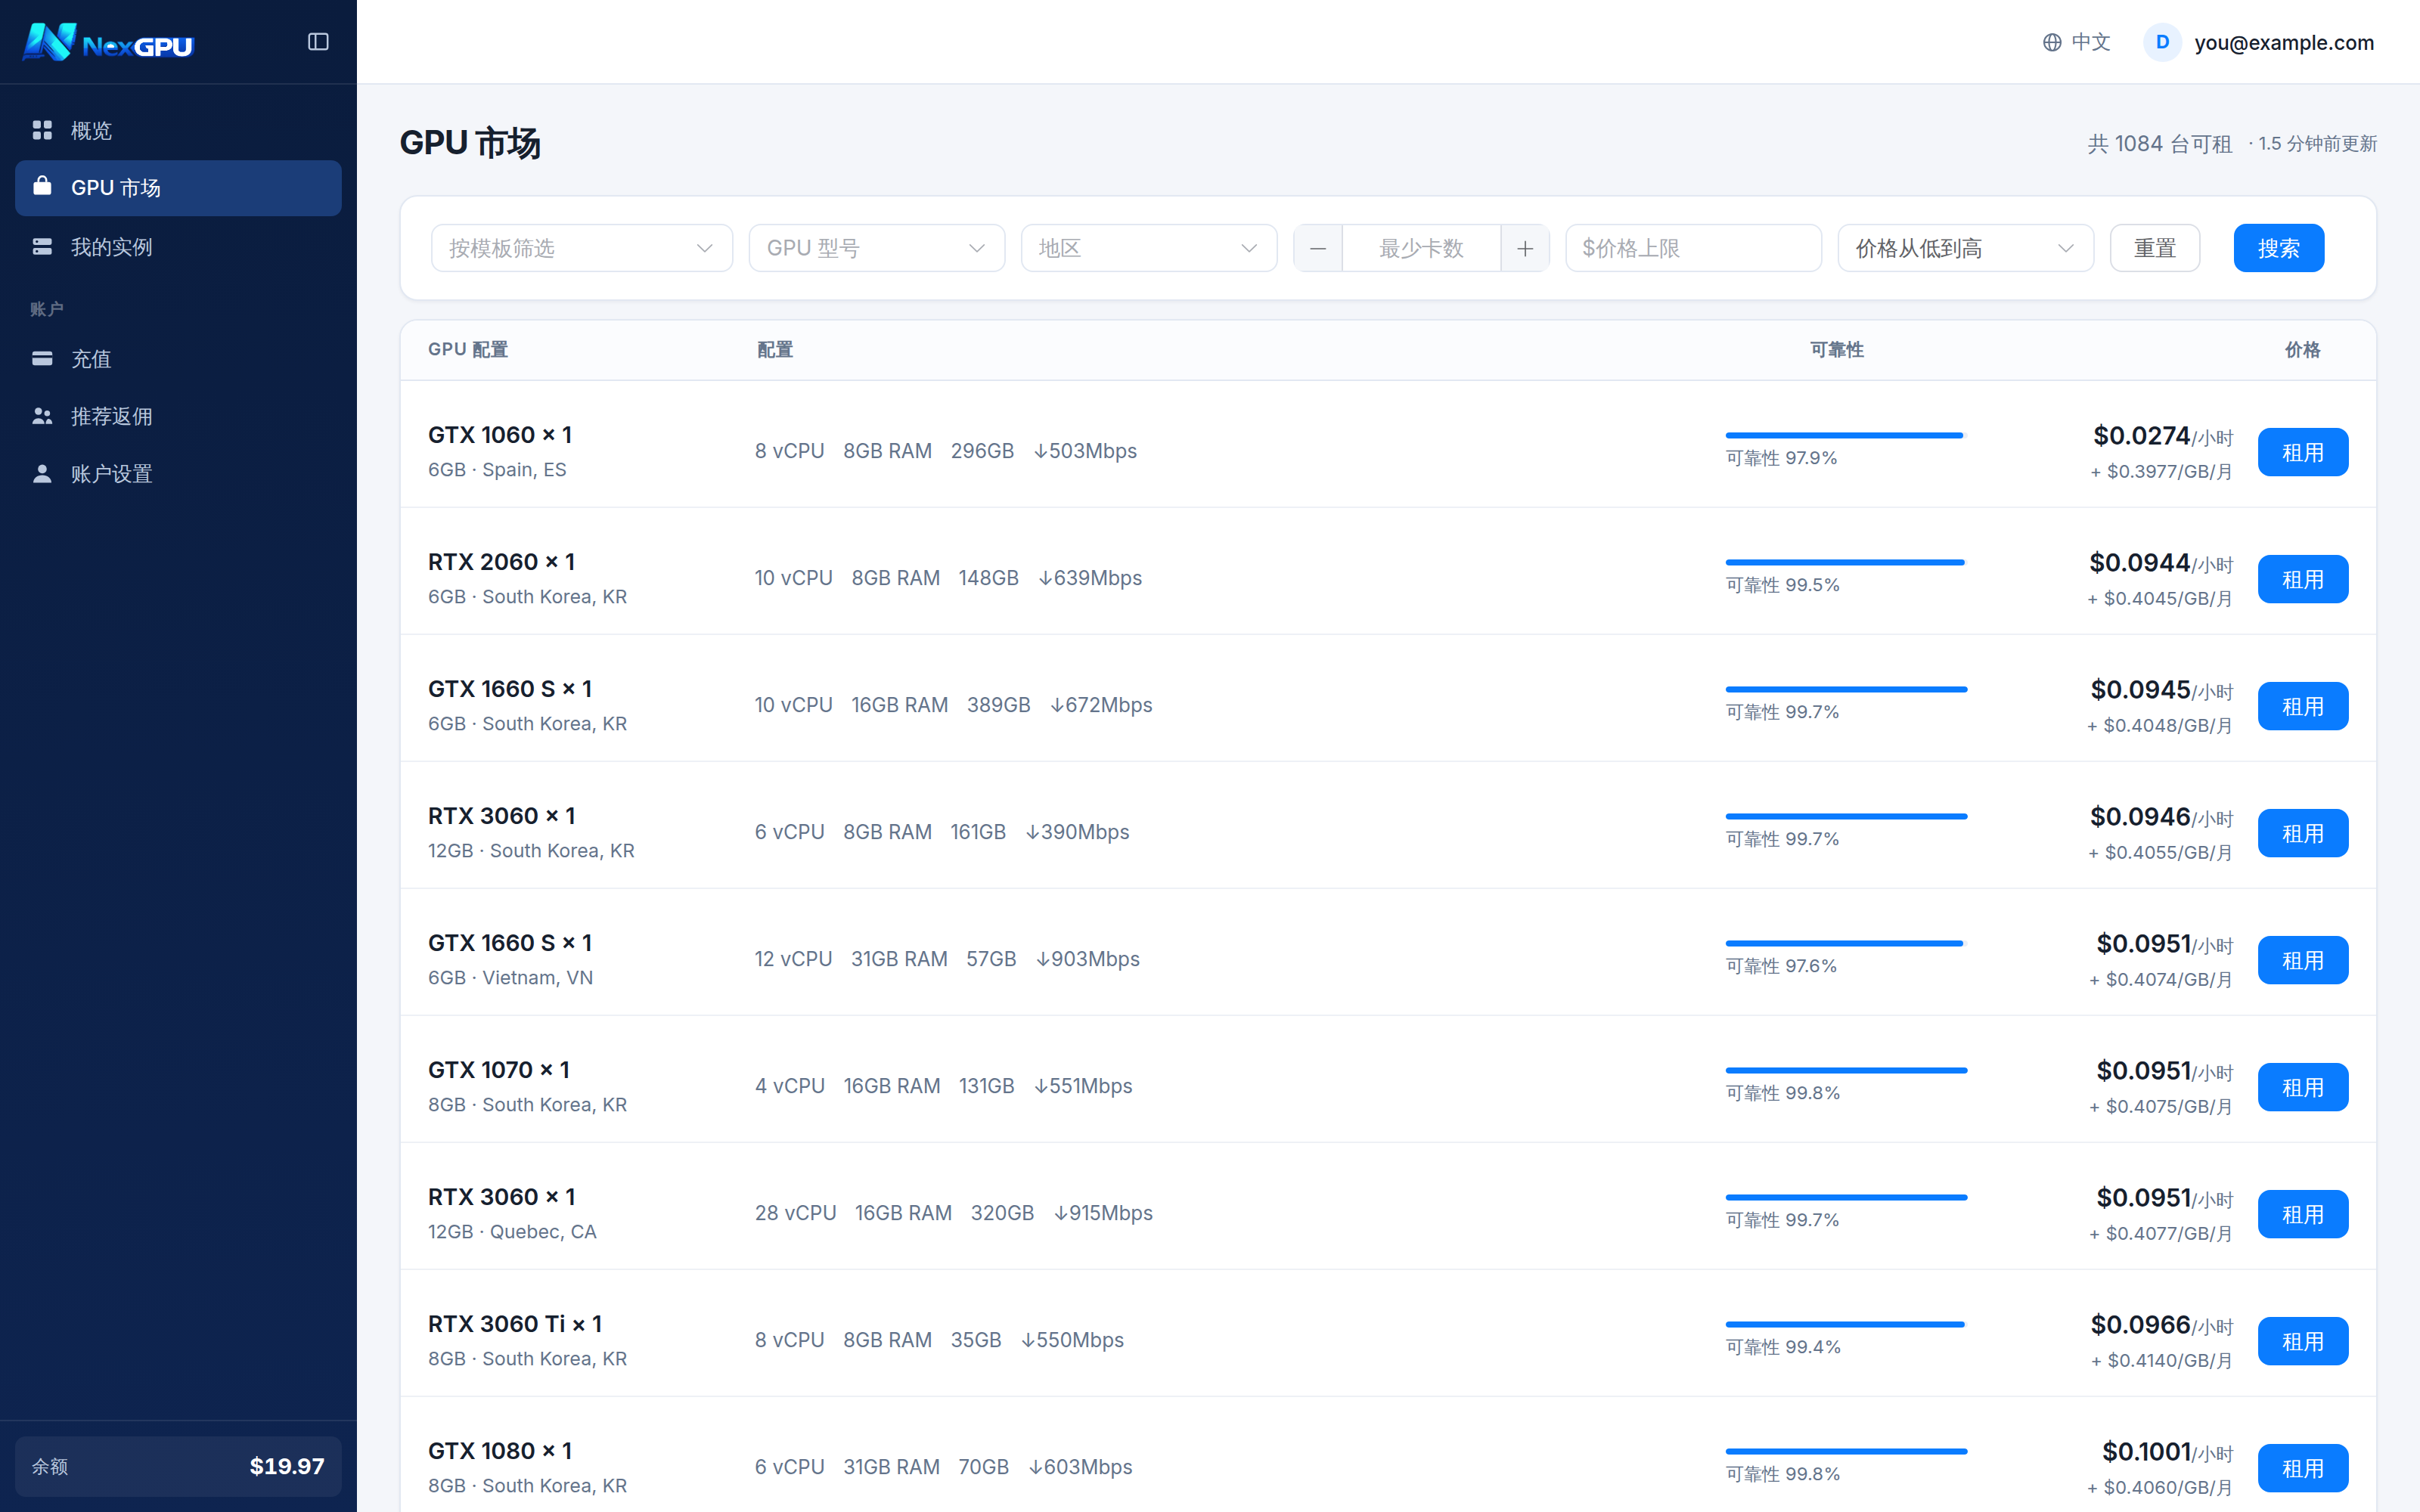
Task: Expand the 地区 region dropdown
Action: (1149, 248)
